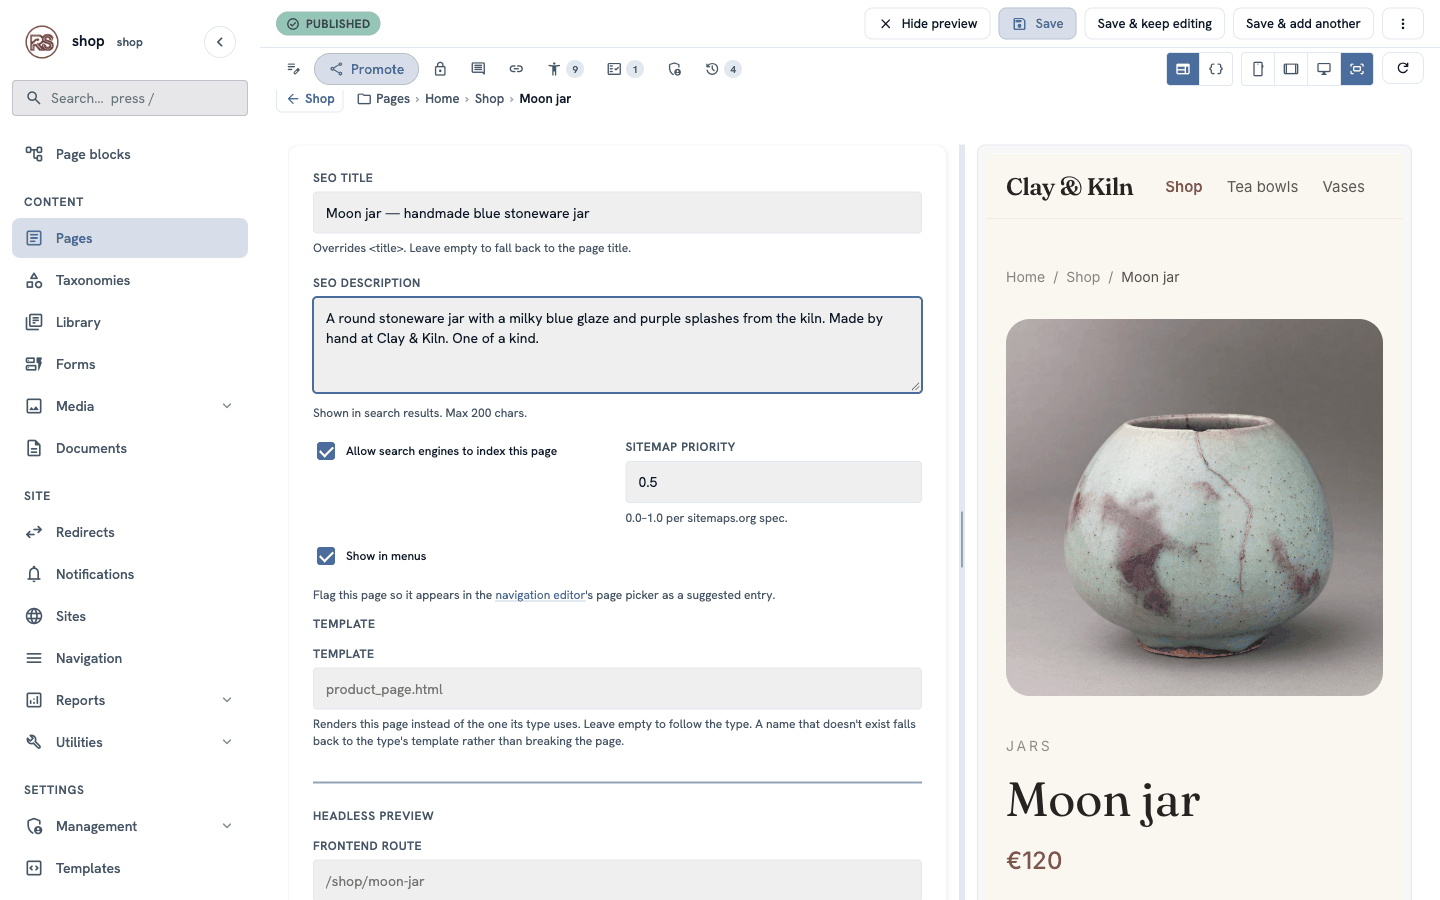
Task: Open the shield permissions icon in toolbar
Action: point(675,69)
